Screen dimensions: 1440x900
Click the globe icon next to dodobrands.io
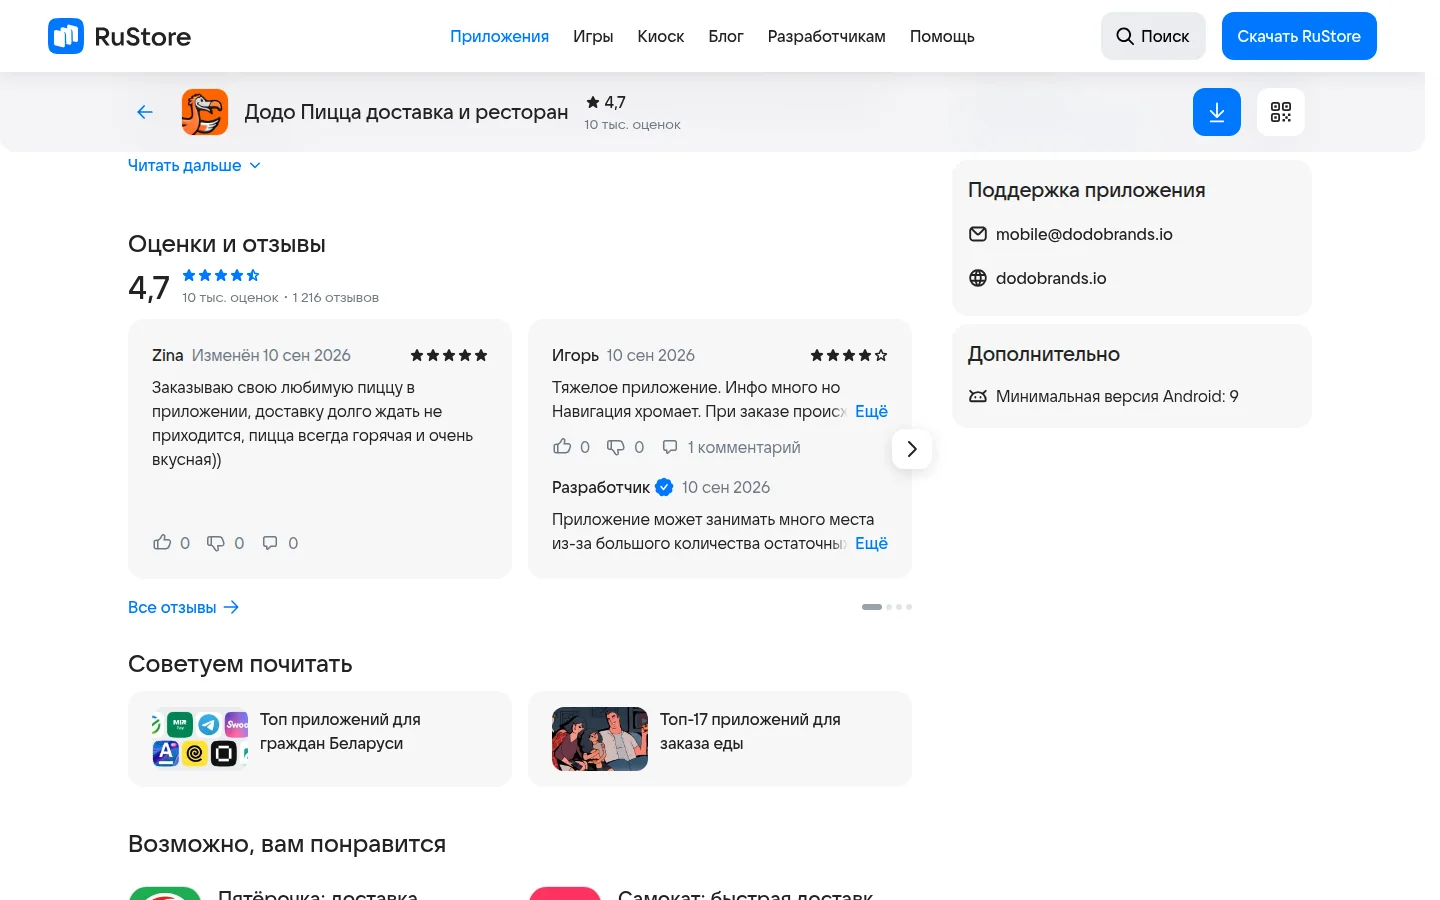pyautogui.click(x=978, y=278)
